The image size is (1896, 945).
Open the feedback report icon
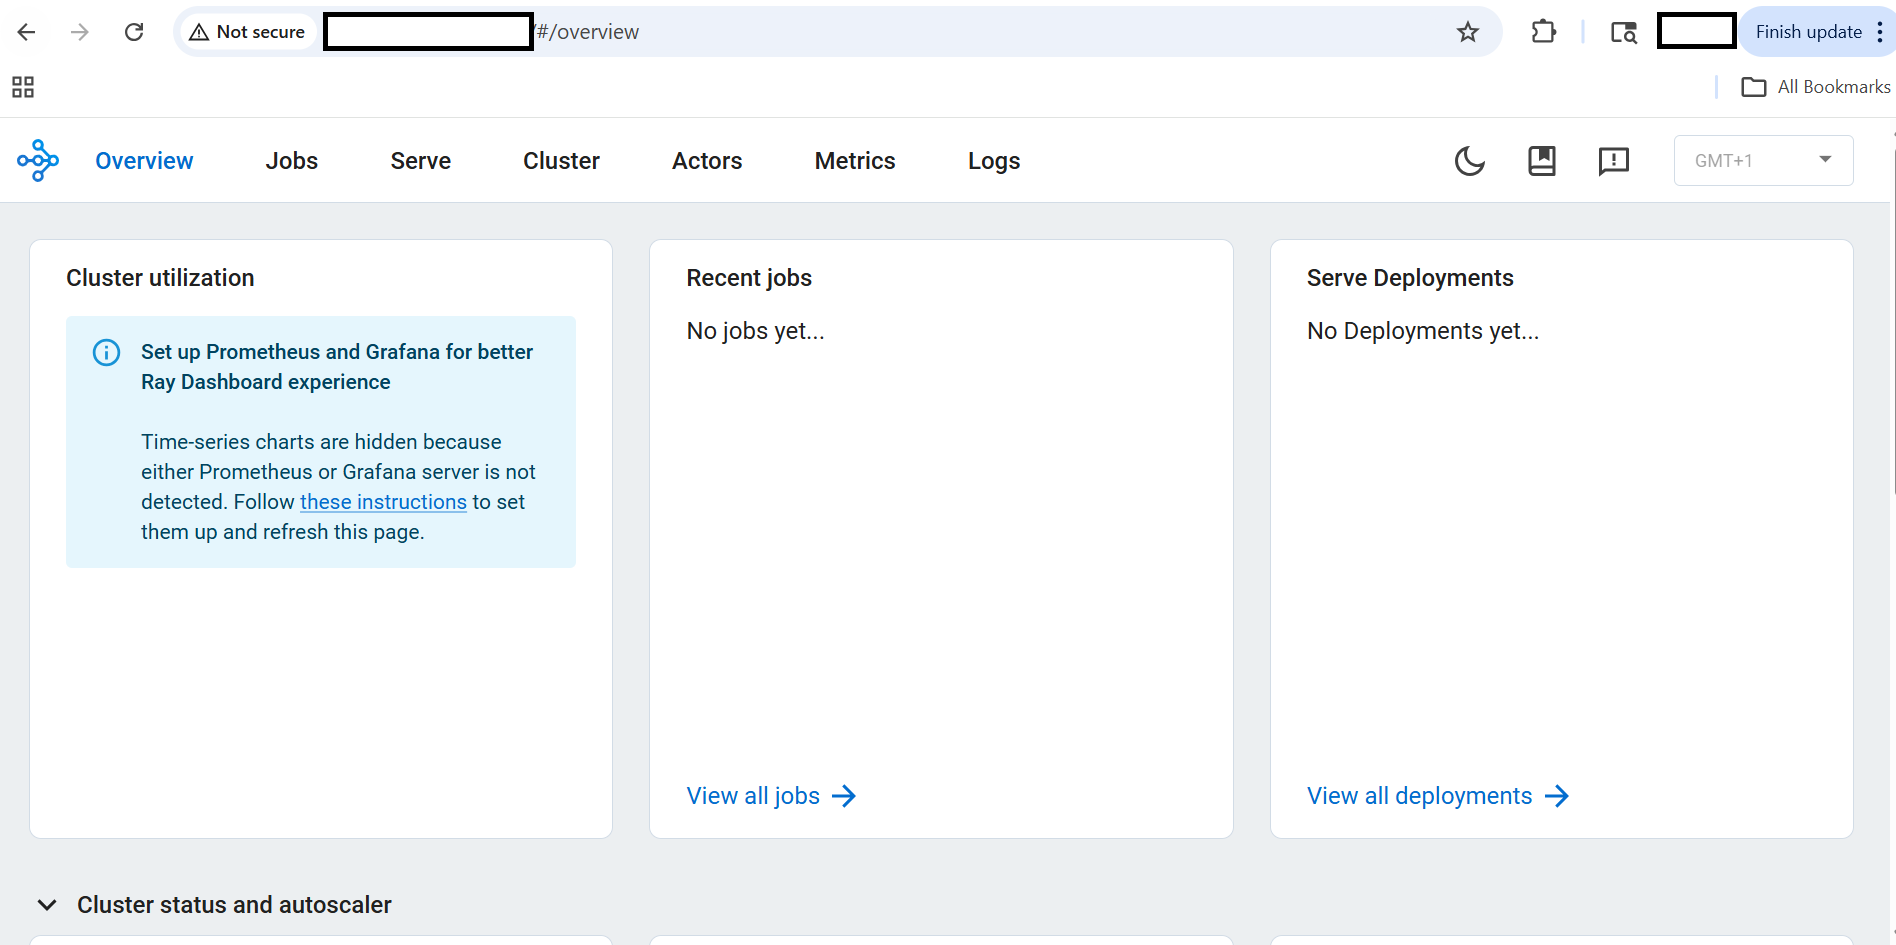coord(1613,160)
